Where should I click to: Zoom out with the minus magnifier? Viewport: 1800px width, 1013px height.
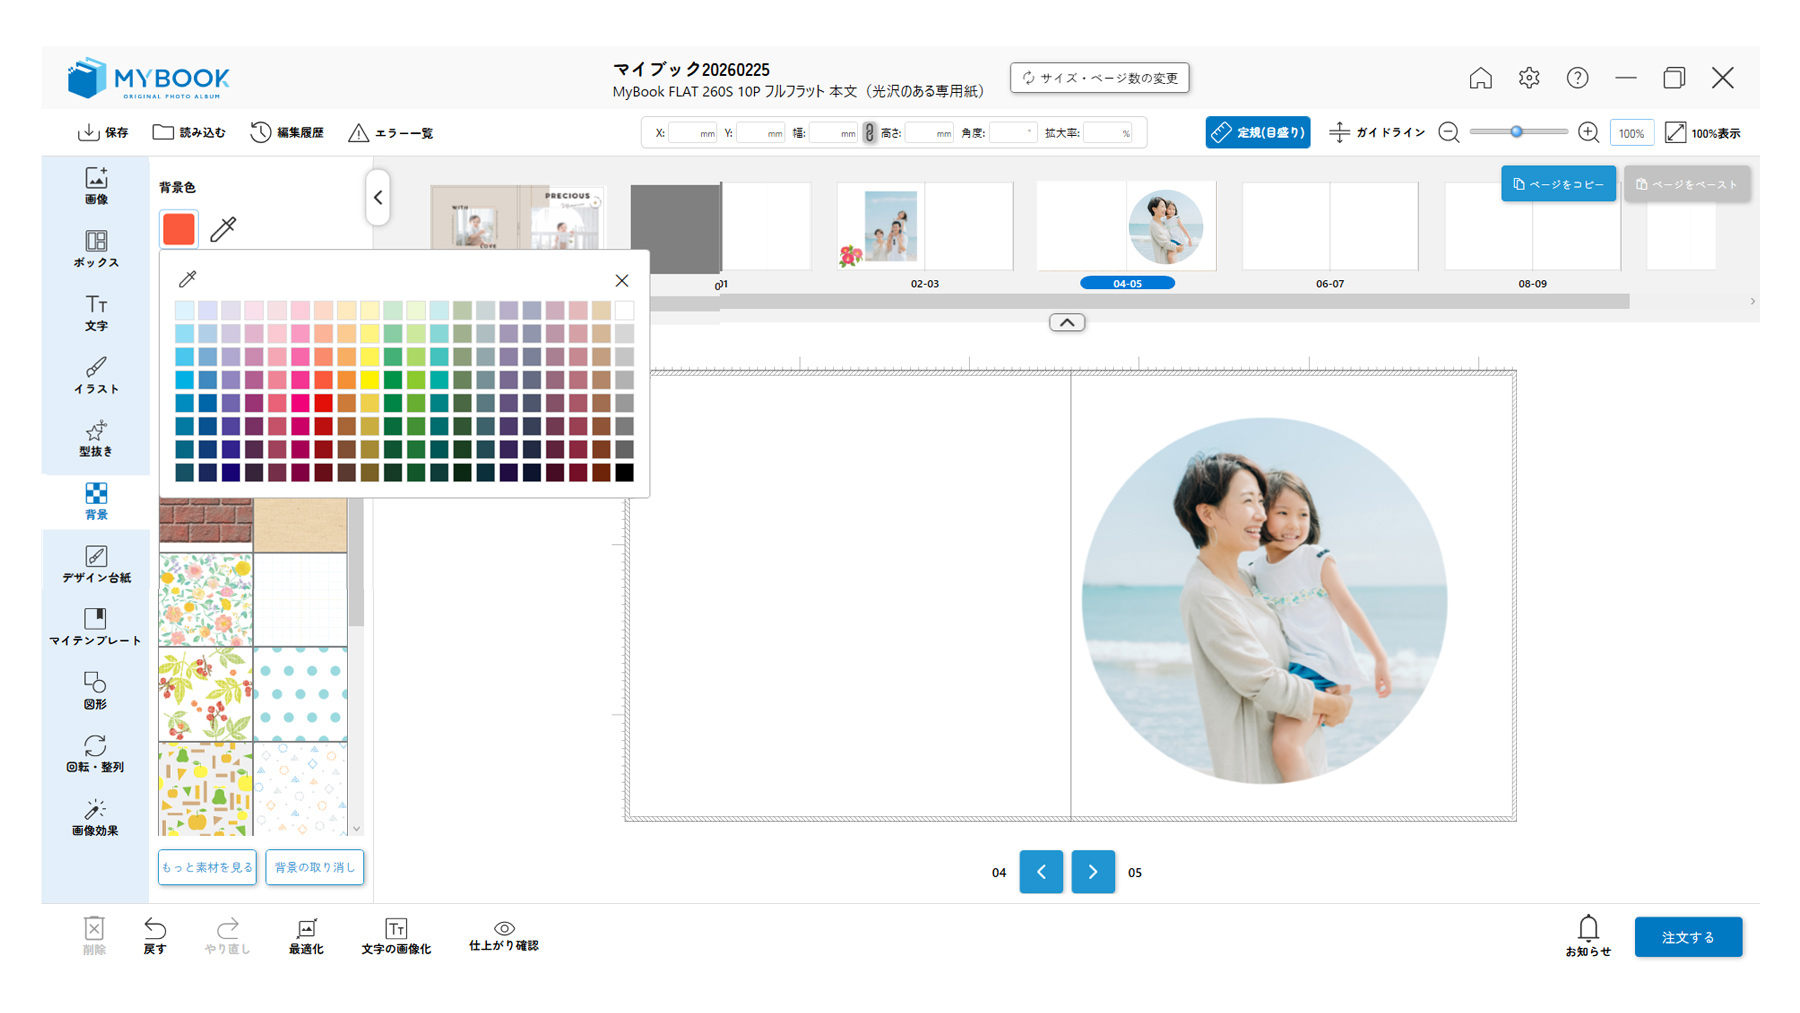(1449, 132)
